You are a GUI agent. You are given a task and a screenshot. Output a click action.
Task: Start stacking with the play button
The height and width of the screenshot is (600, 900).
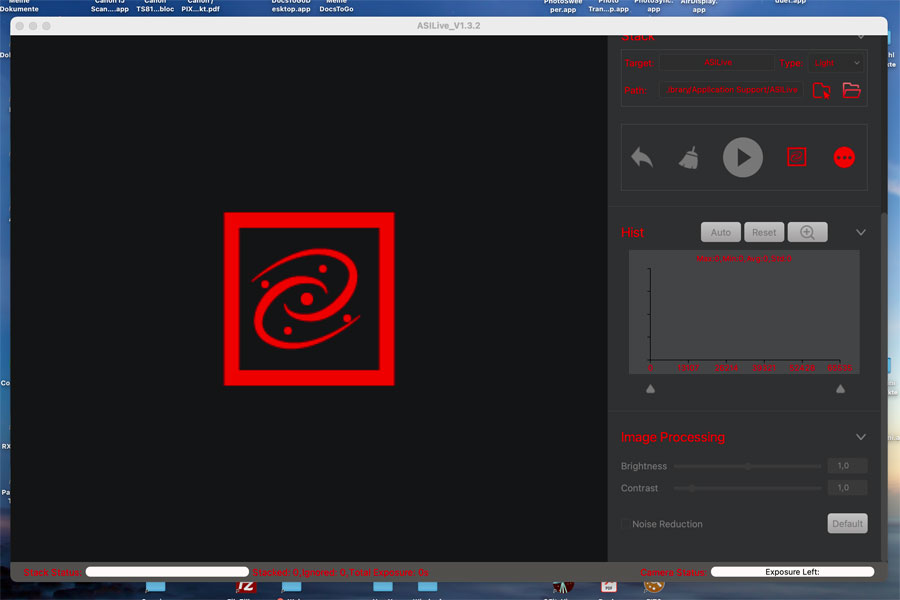743,157
